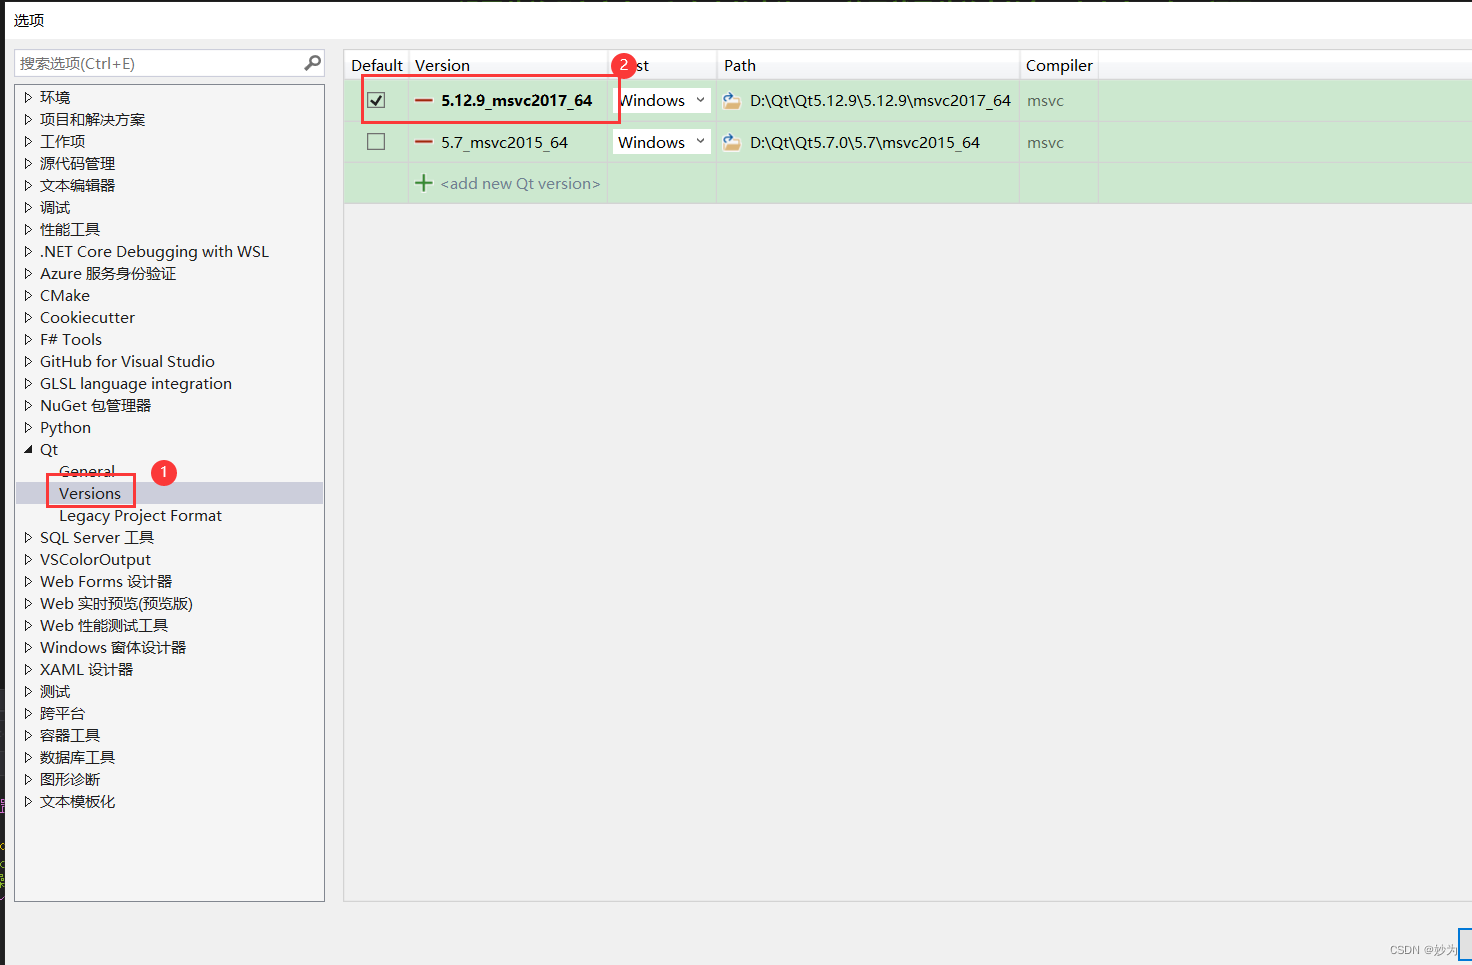This screenshot has height=965, width=1472.
Task: Click the search magnifier icon
Action: coord(313,63)
